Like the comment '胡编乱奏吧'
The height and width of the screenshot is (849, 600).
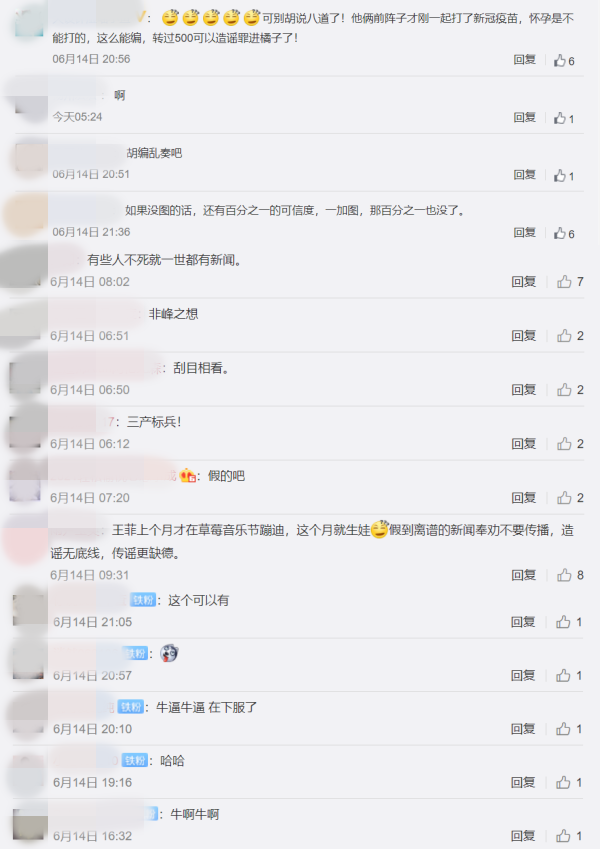563,175
